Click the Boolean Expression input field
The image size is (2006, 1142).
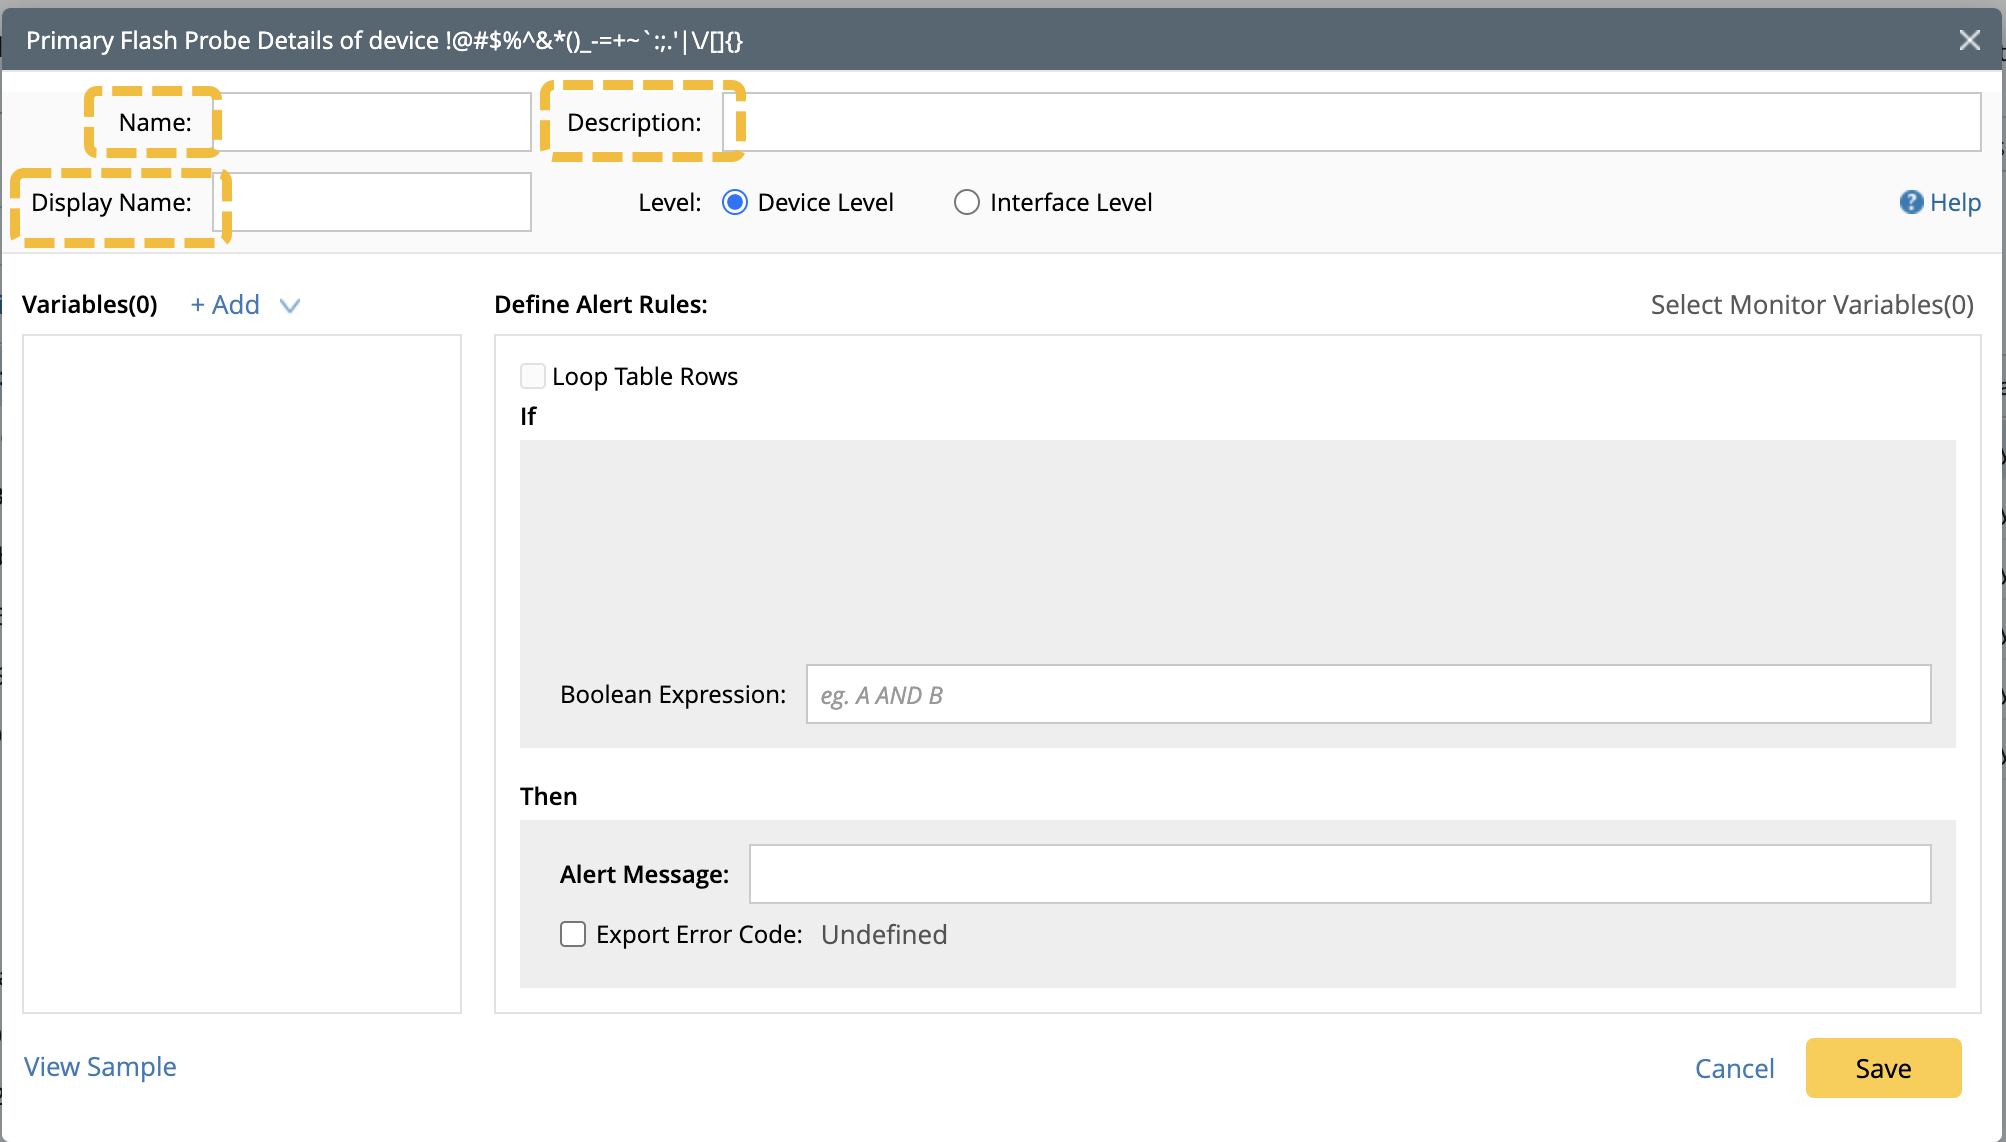pos(1368,694)
